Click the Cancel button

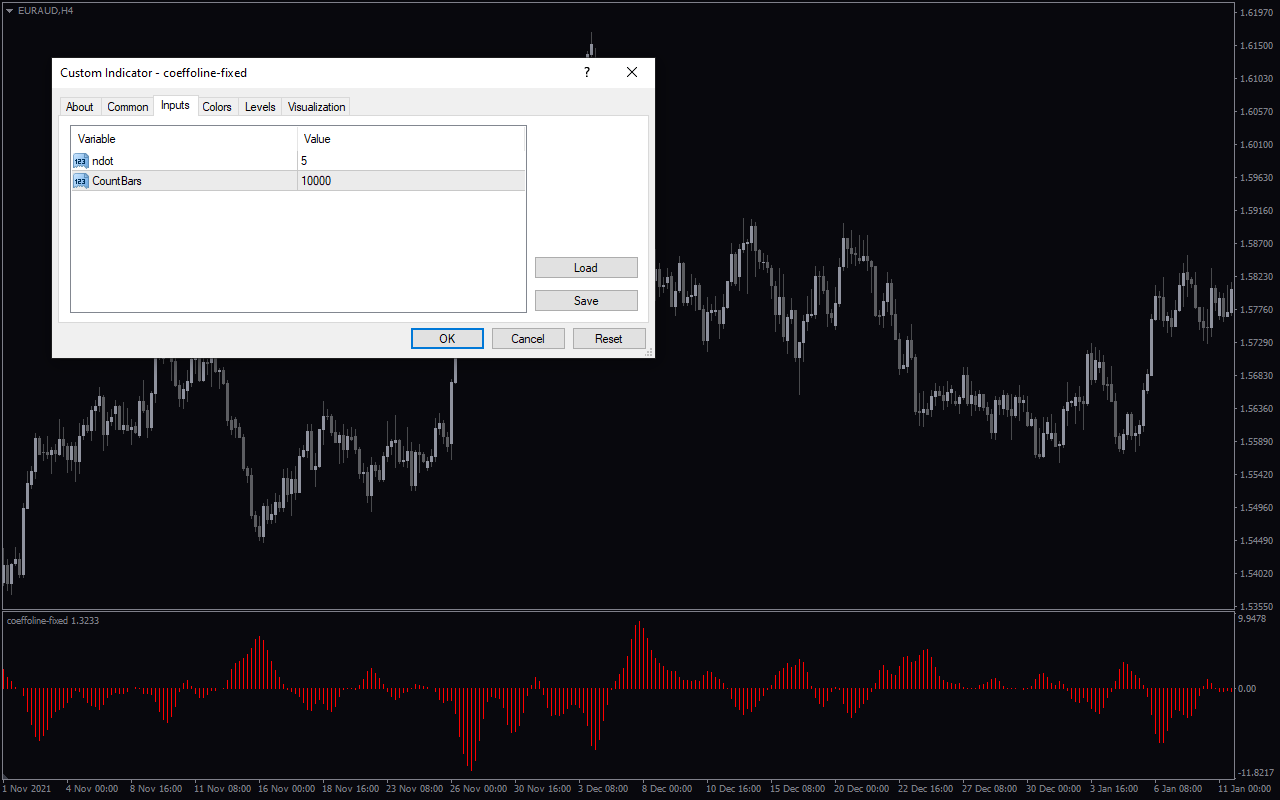(528, 339)
